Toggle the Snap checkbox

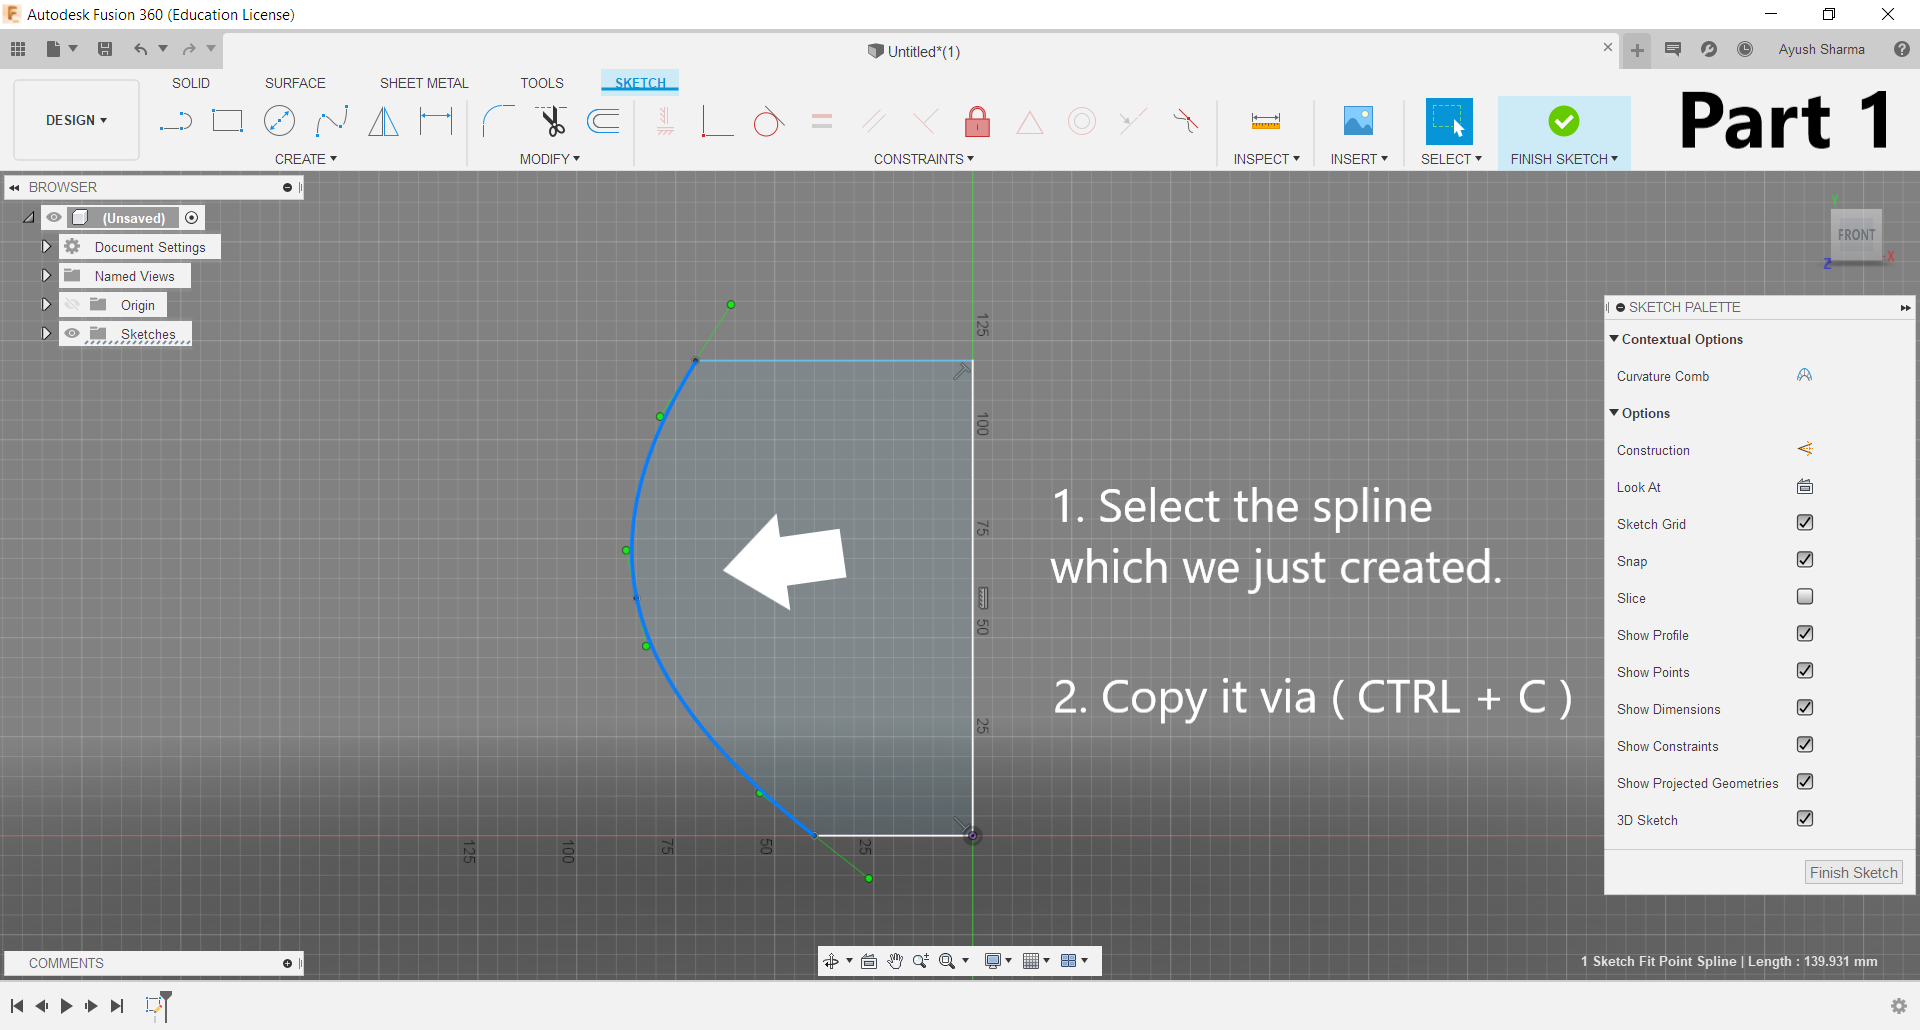point(1805,560)
